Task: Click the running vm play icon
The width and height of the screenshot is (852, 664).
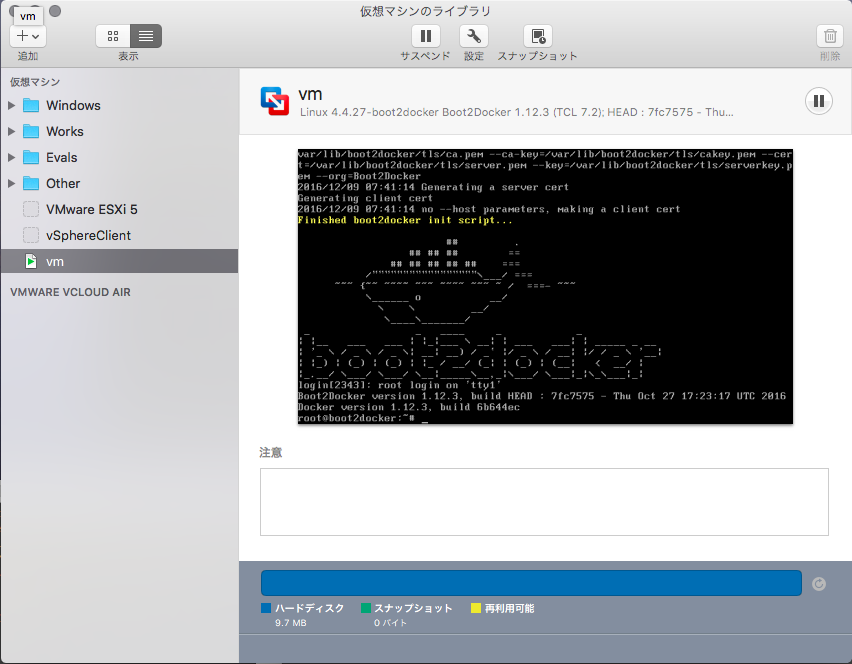Action: tap(31, 261)
